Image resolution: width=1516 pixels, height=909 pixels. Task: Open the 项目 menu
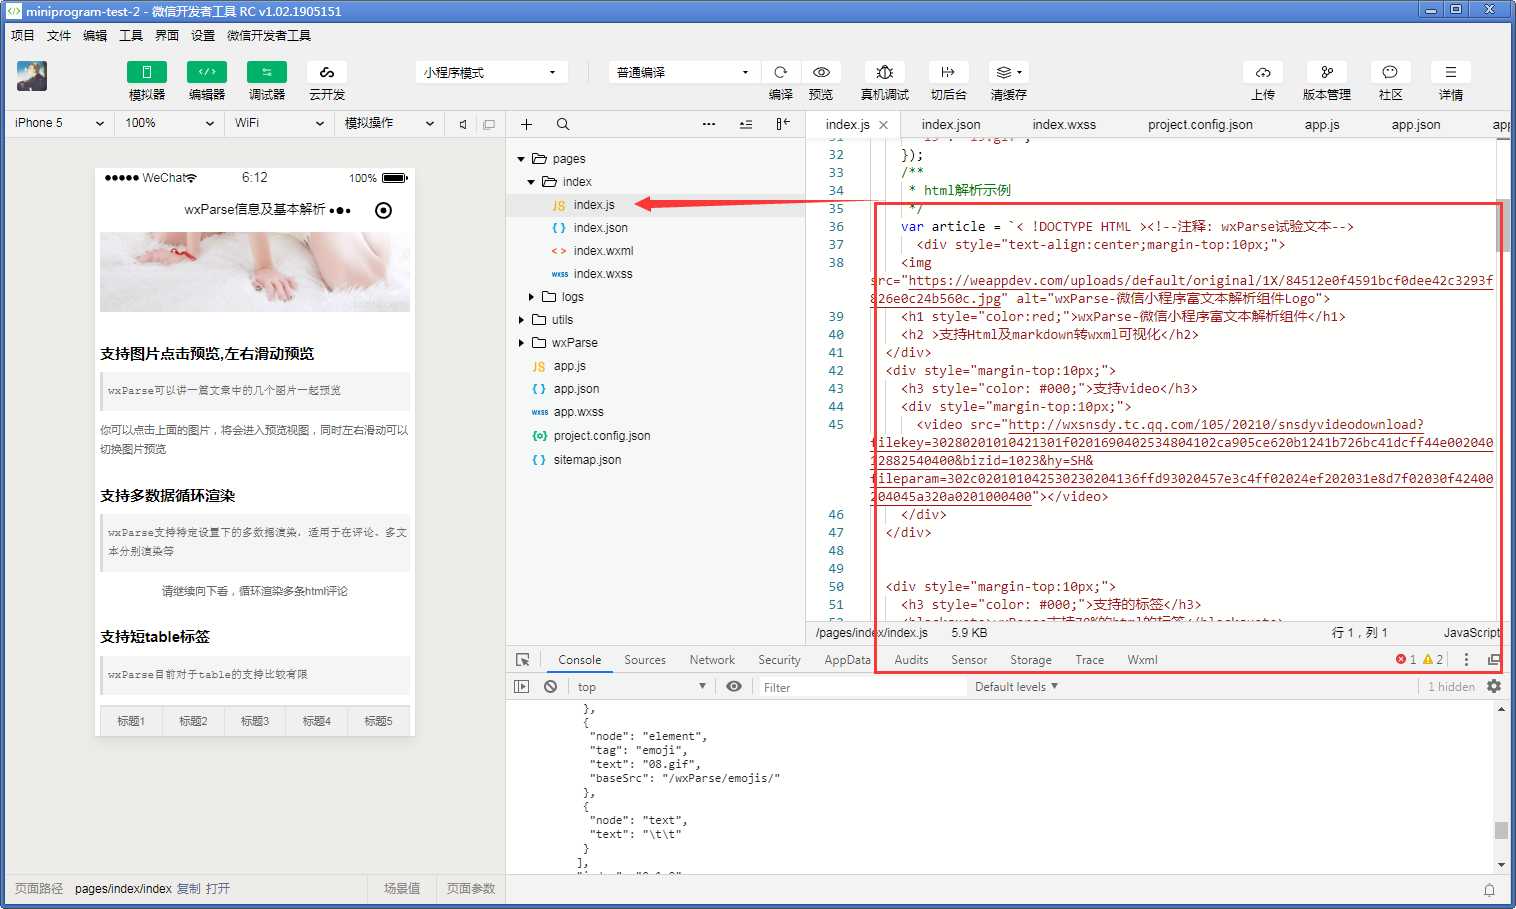click(x=22, y=35)
